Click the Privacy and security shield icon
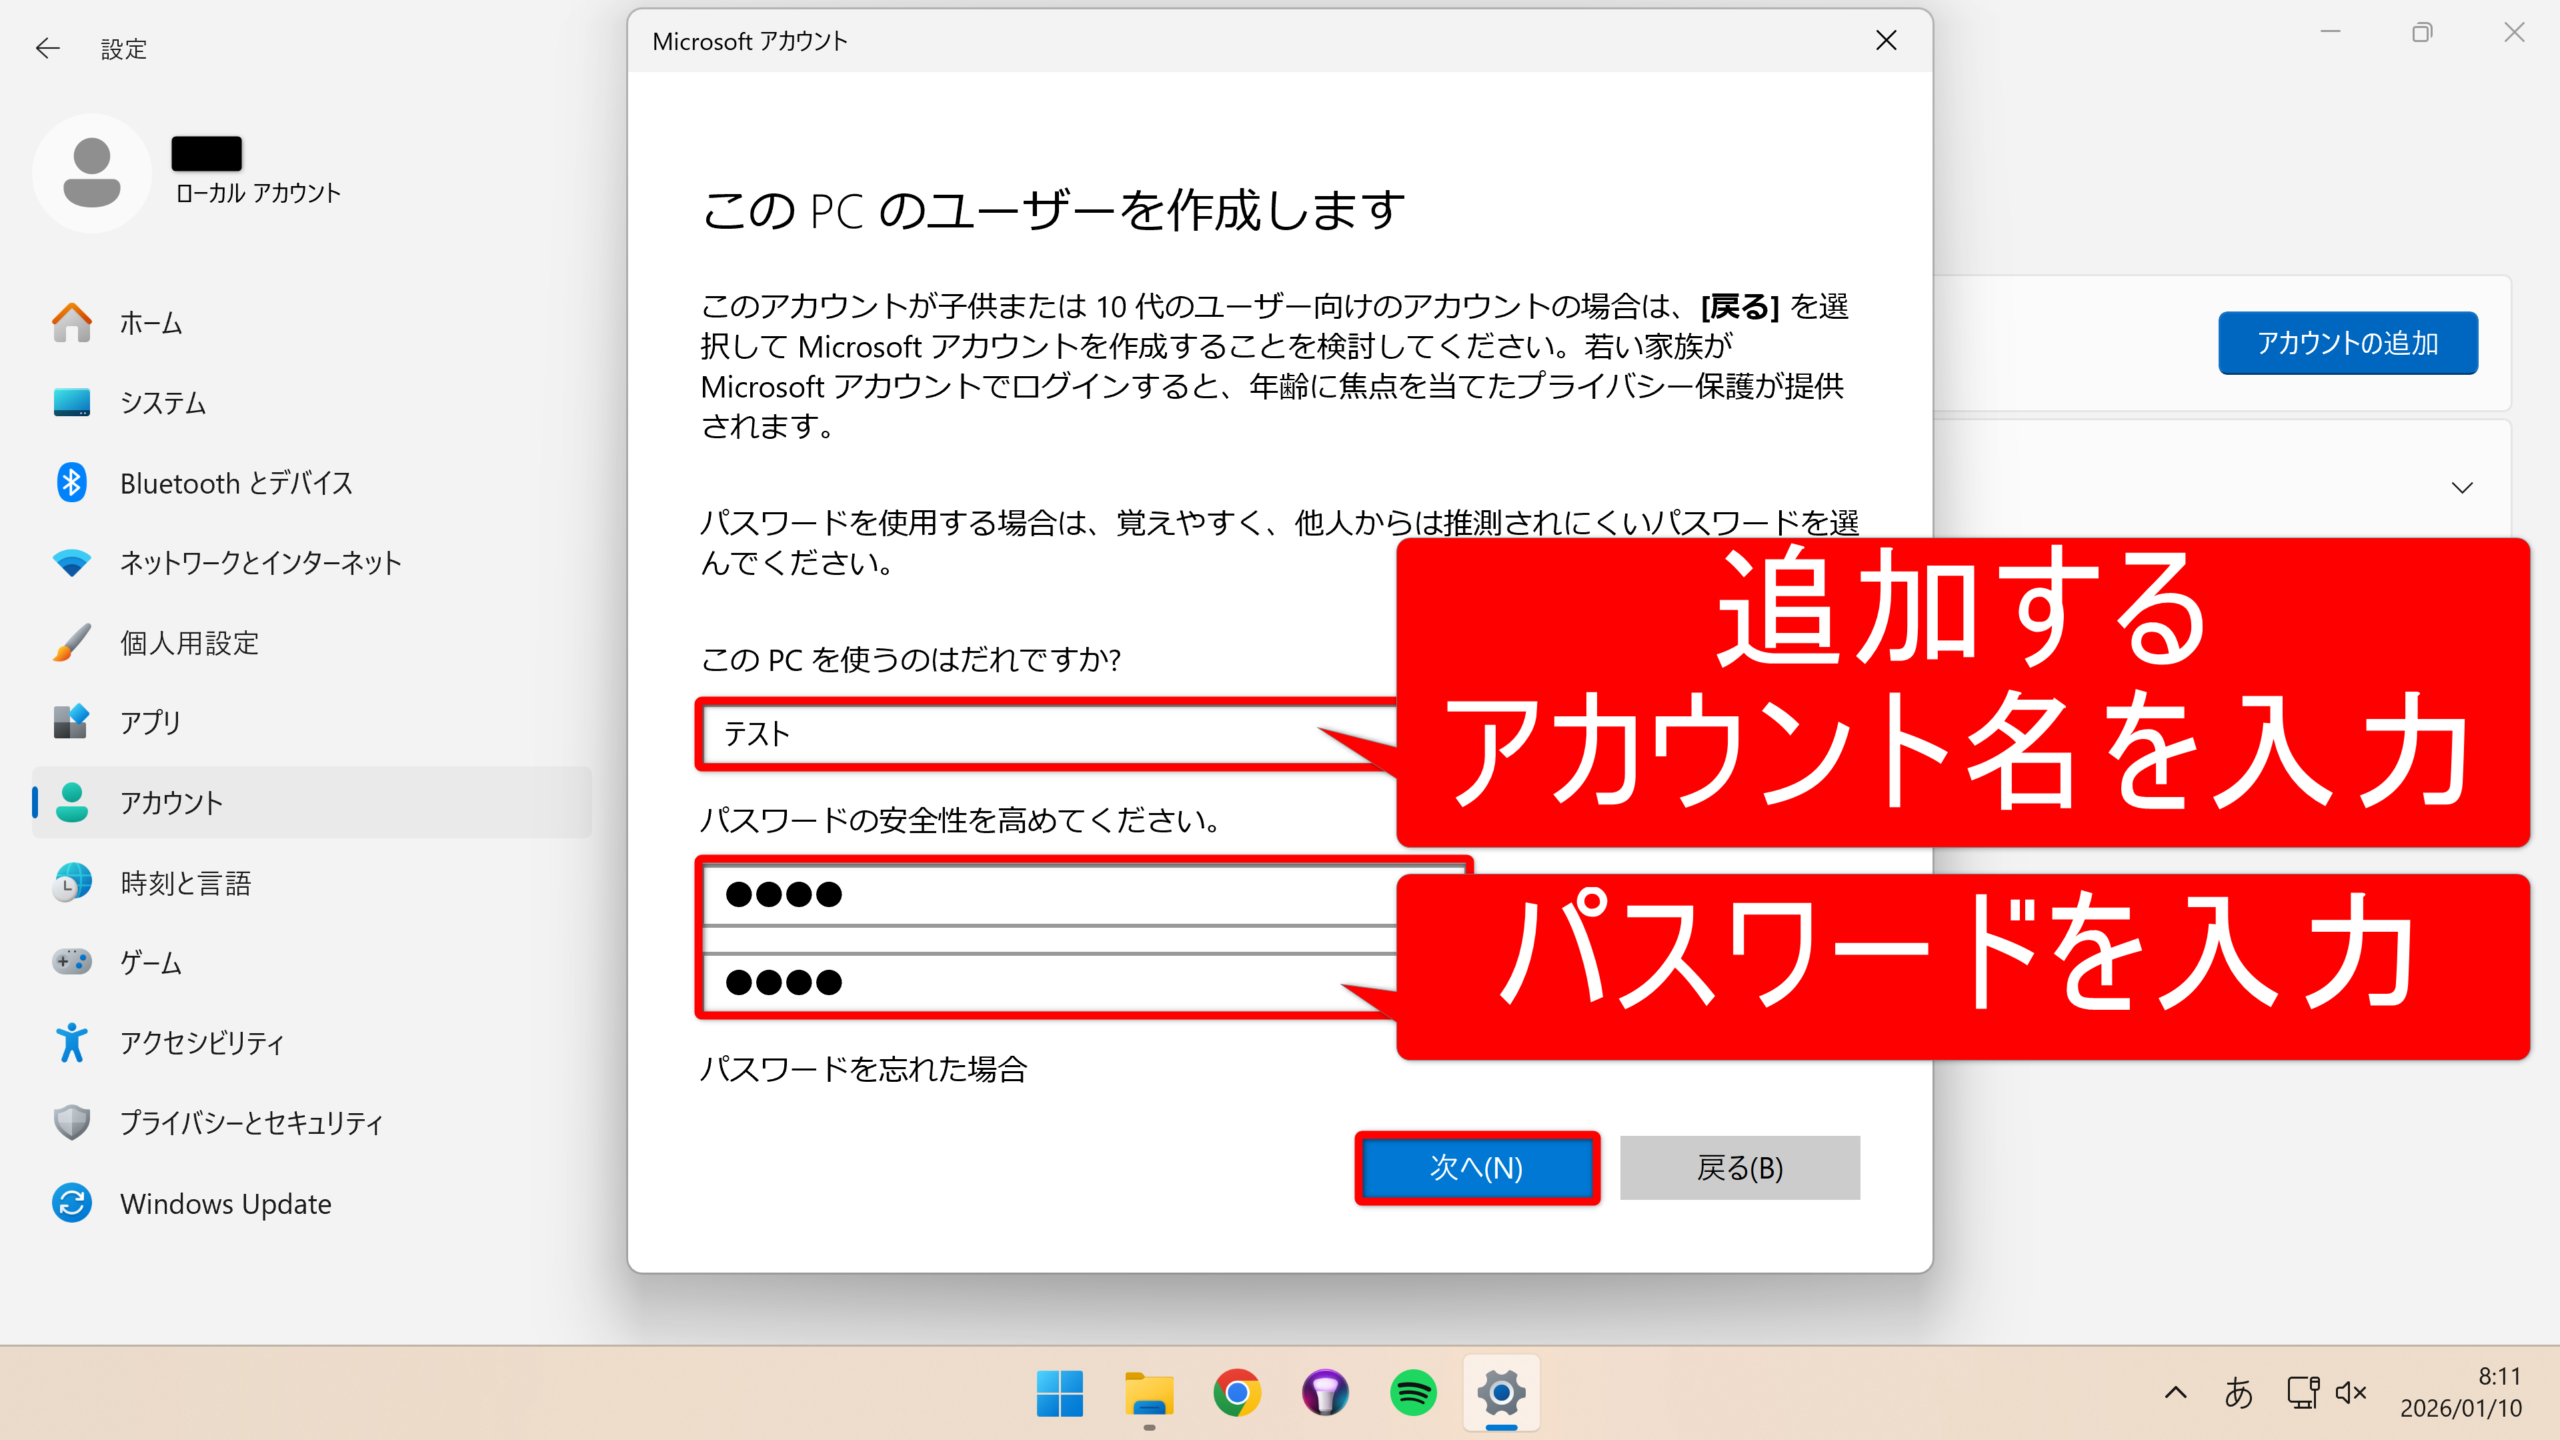This screenshot has height=1440, width=2560. (x=72, y=1123)
